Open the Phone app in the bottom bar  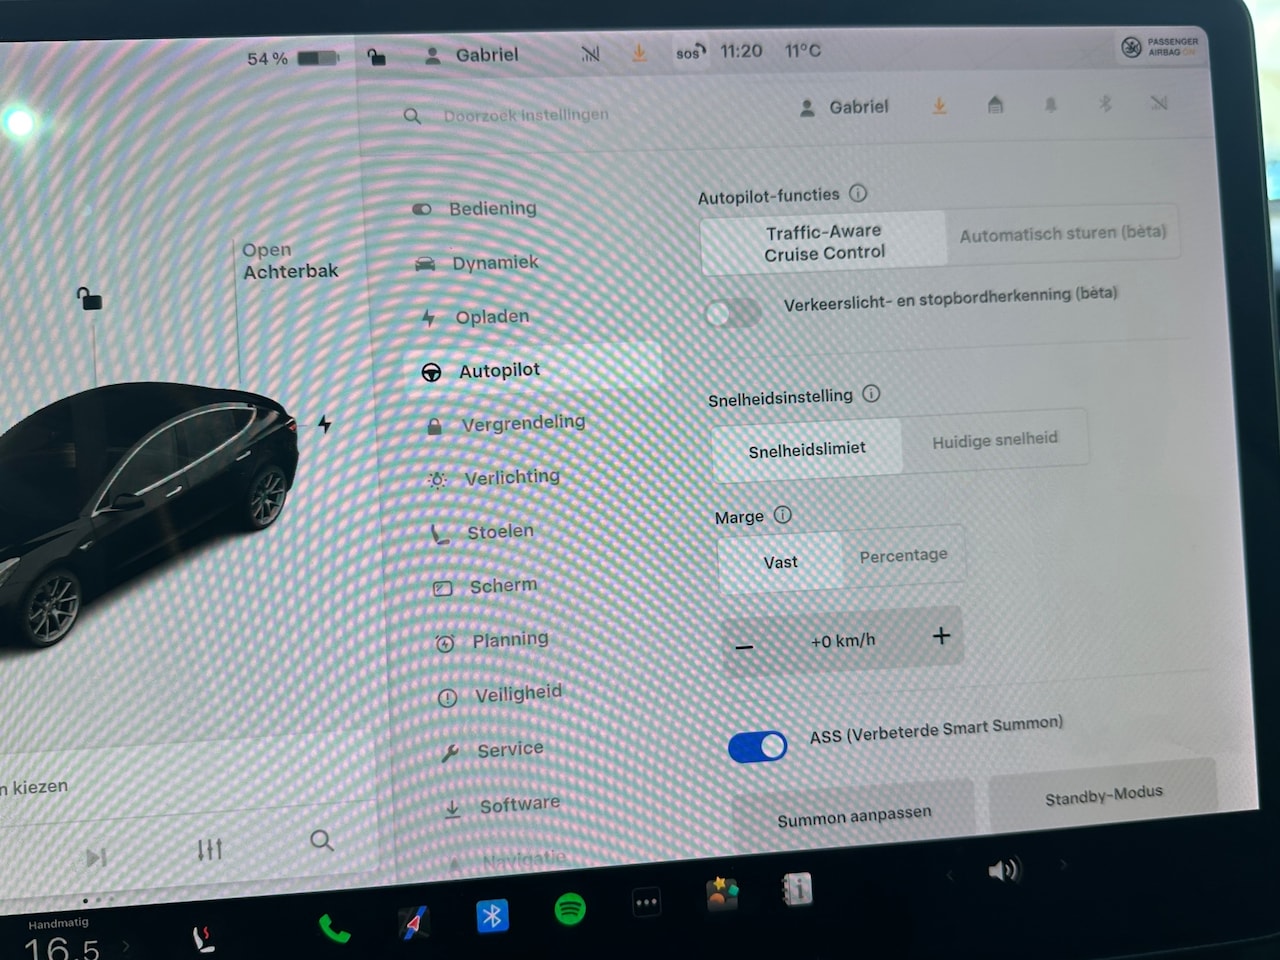(x=334, y=929)
